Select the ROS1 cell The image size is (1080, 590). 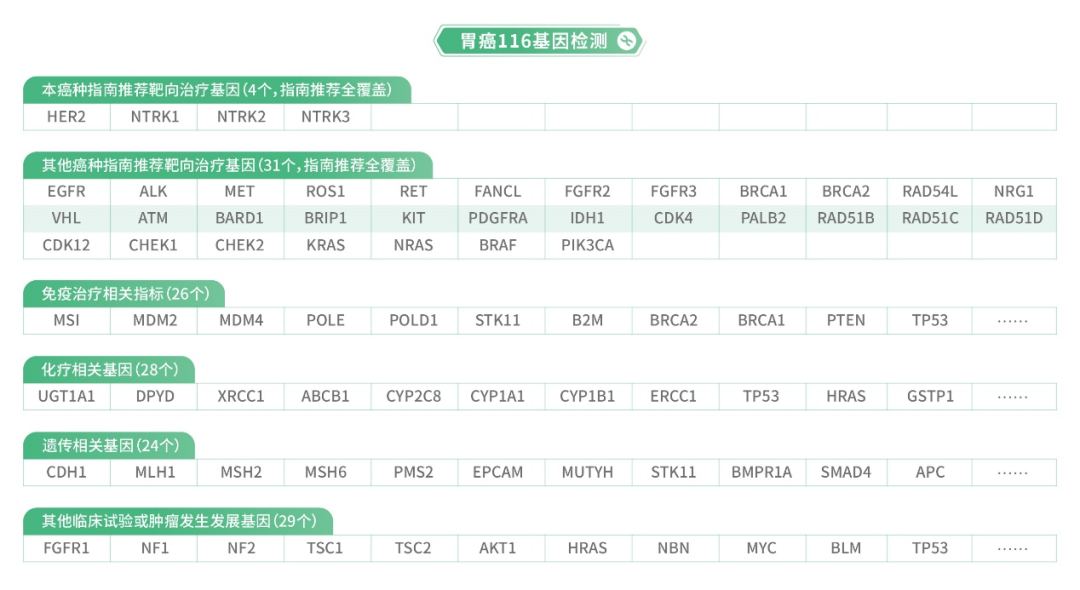[328, 191]
